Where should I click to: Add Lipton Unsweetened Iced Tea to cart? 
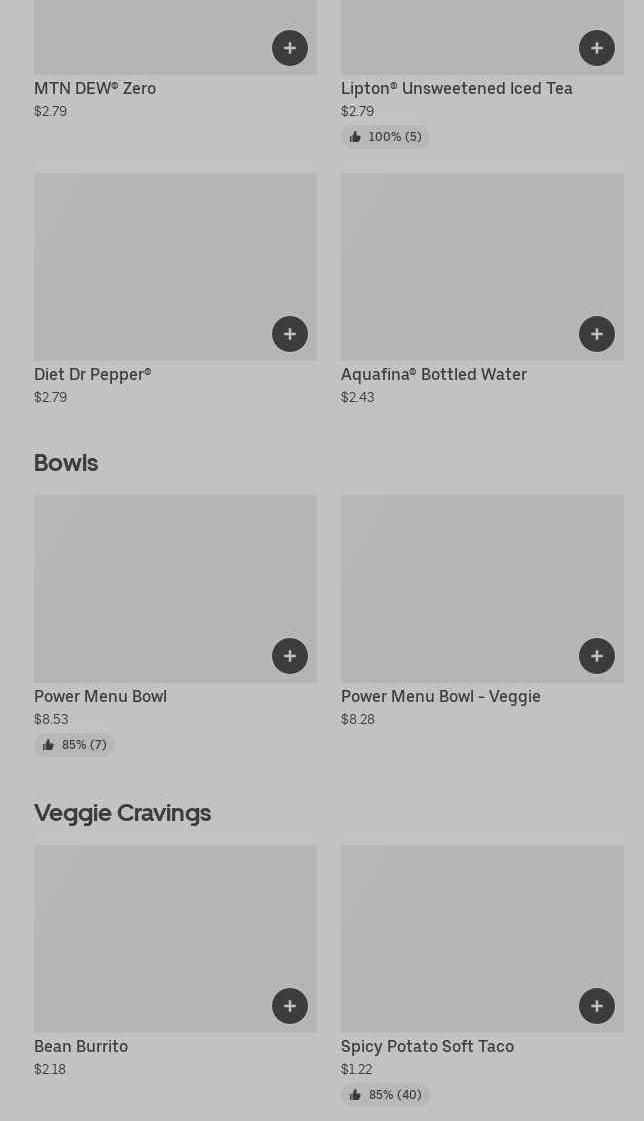597,48
